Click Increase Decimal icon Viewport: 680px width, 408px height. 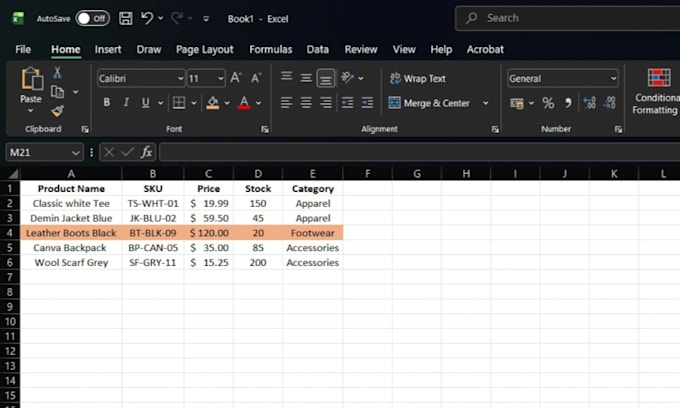click(x=589, y=103)
